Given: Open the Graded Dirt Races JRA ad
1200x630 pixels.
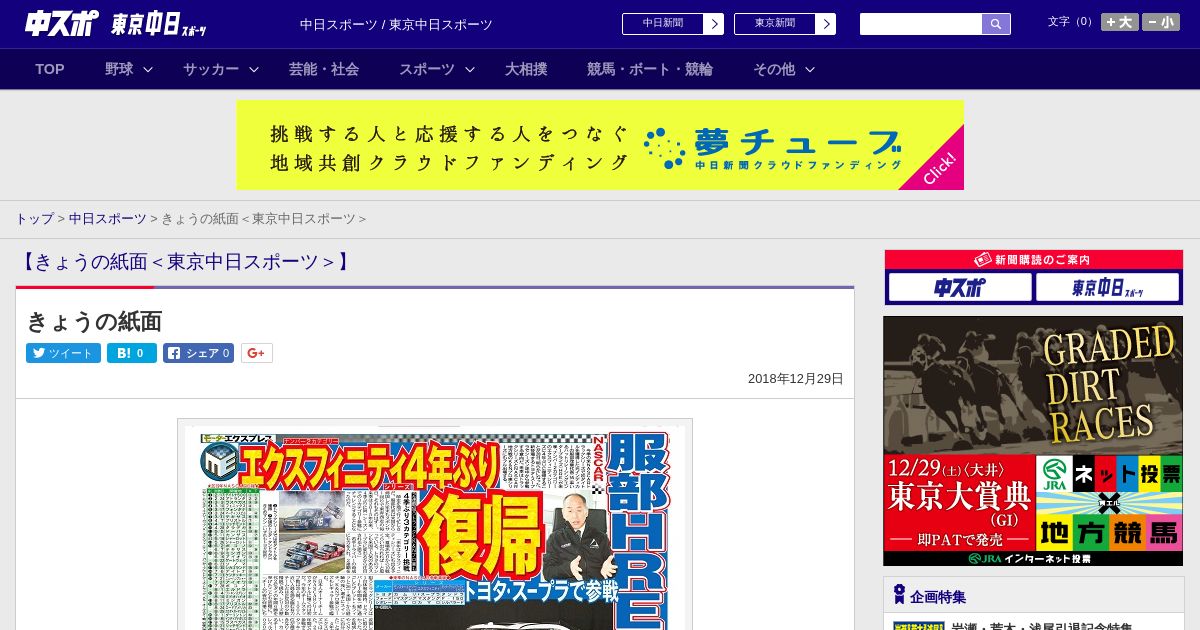Looking at the screenshot, I should coord(1033,441).
